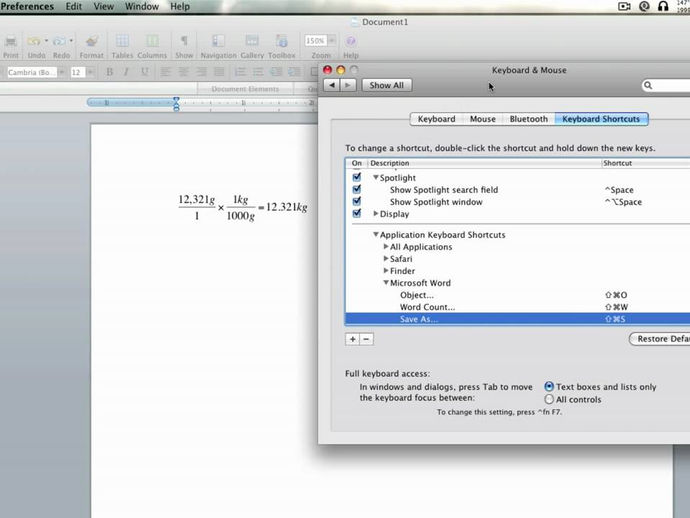The height and width of the screenshot is (518, 690).
Task: Go forward with the right arrow button
Action: (348, 85)
